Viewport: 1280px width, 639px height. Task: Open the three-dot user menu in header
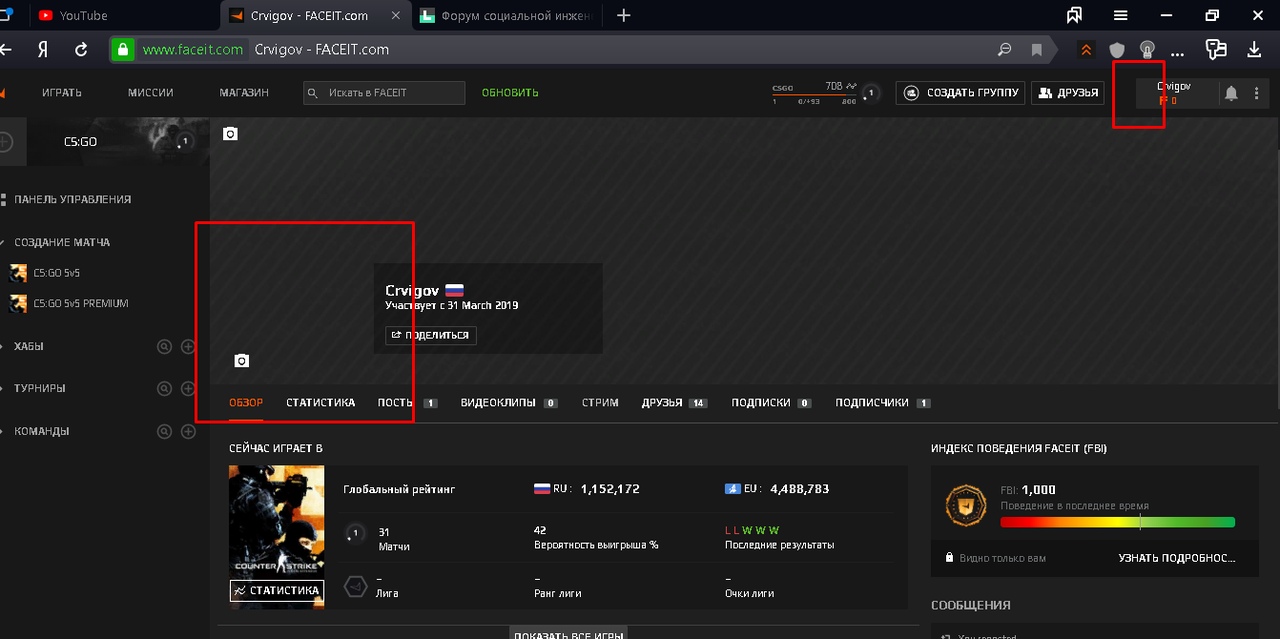click(x=1257, y=93)
